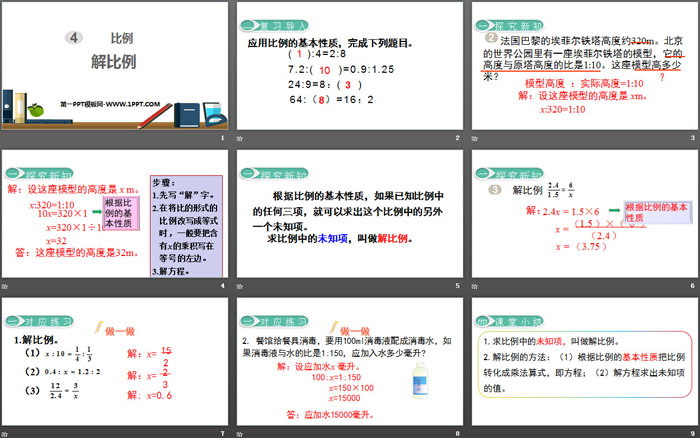Select slide 7 thumbnail with 1.解比例 exercises
Image resolution: width=700 pixels, height=438 pixels.
click(115, 361)
